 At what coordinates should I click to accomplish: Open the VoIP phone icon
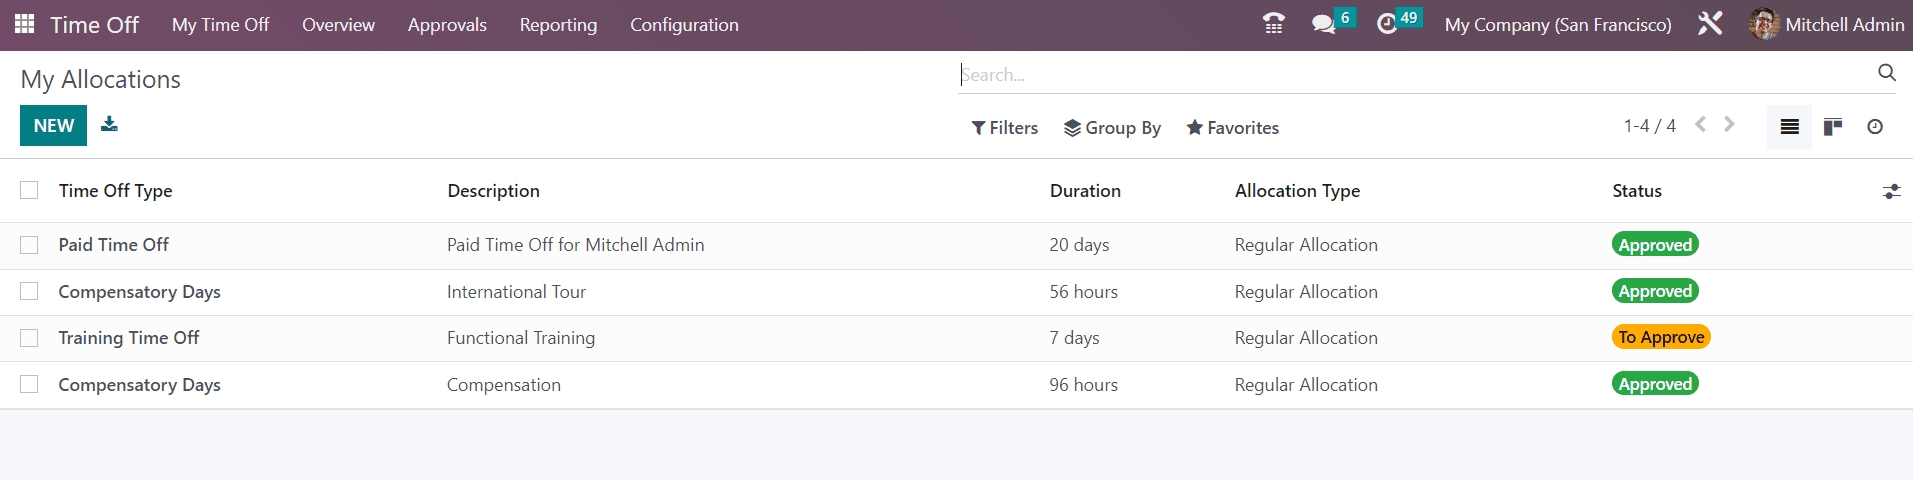coord(1273,24)
